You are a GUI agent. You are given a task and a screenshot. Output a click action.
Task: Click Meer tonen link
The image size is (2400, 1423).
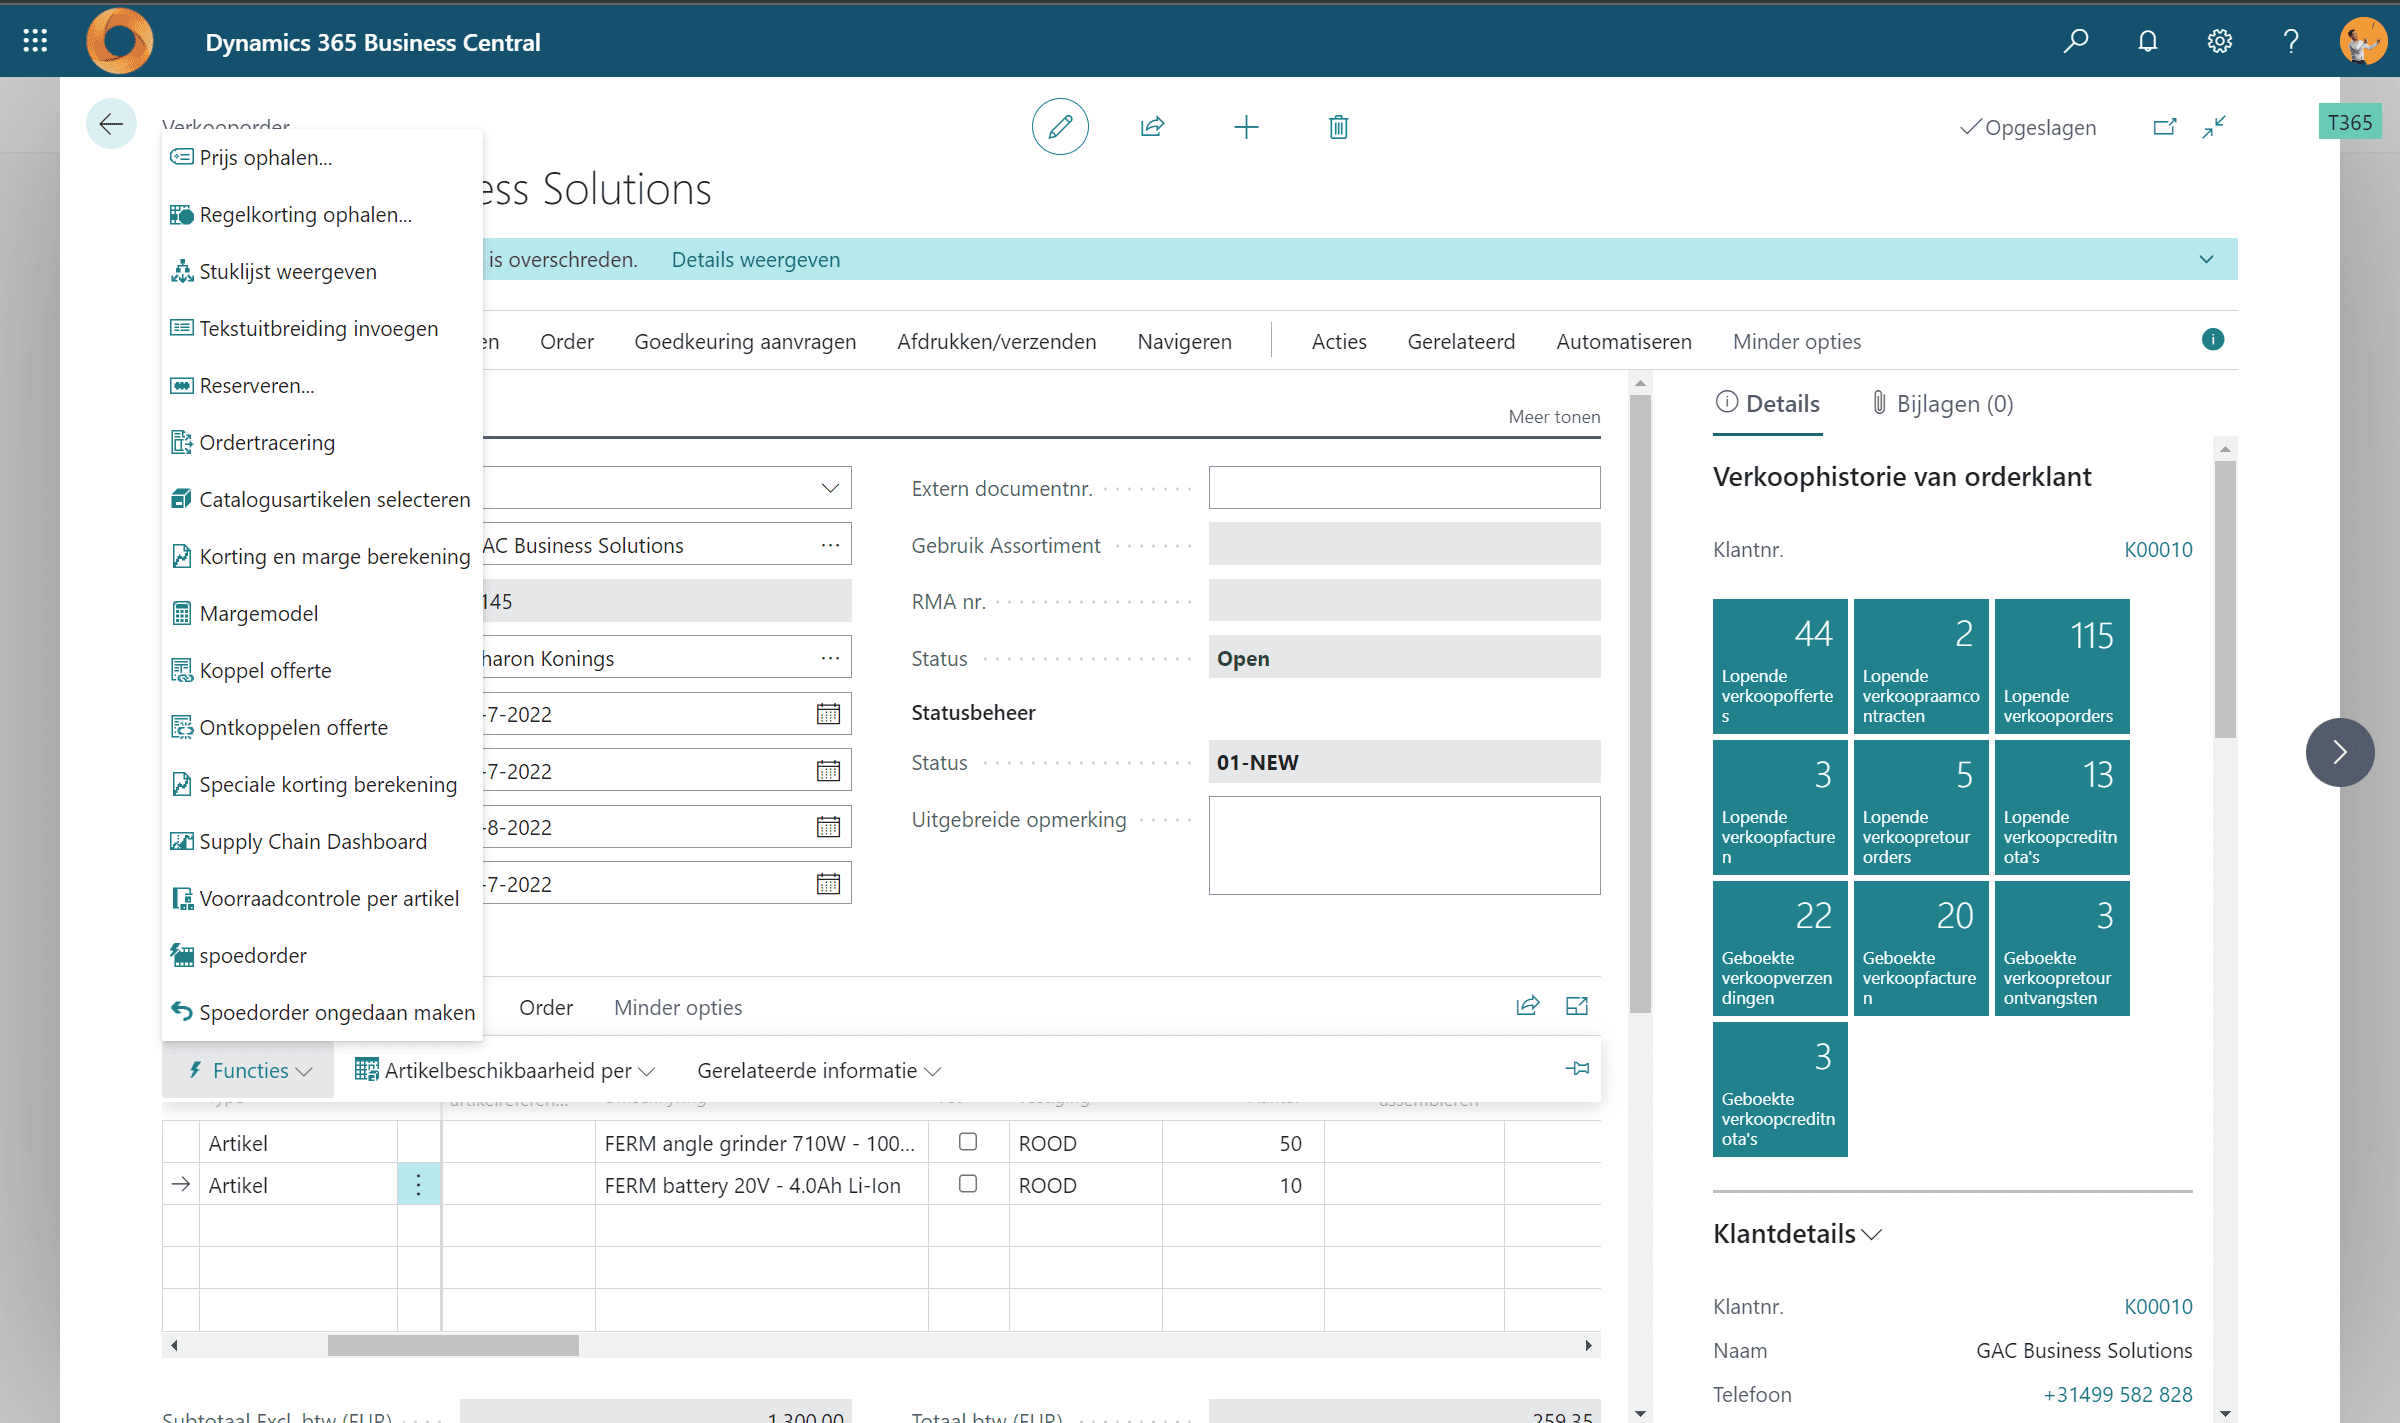(1554, 417)
